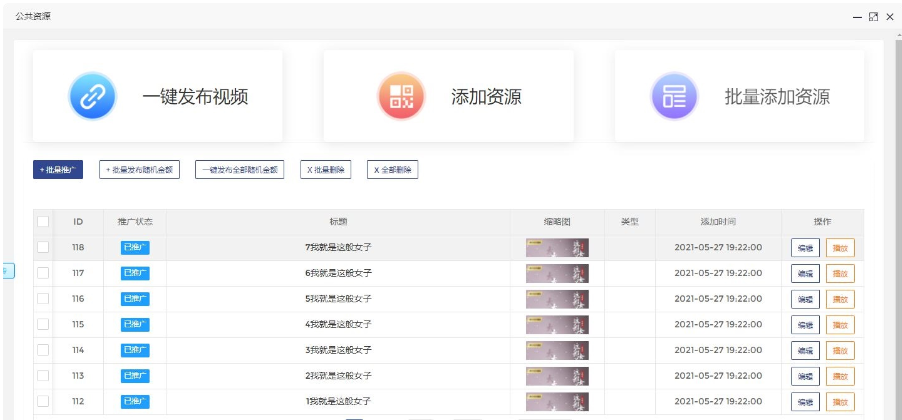The width and height of the screenshot is (902, 420).
Task: Check the box for row ID 116
Action: tap(43, 299)
